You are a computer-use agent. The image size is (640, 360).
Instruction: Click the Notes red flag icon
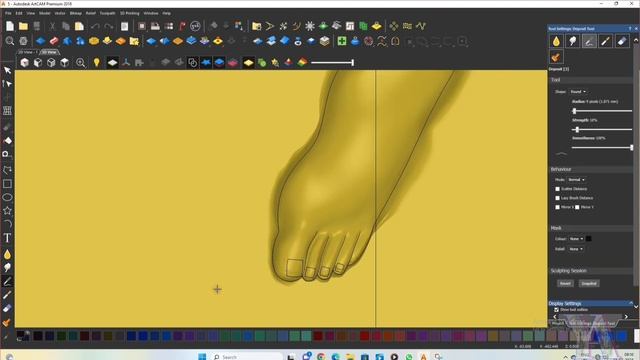(182, 26)
